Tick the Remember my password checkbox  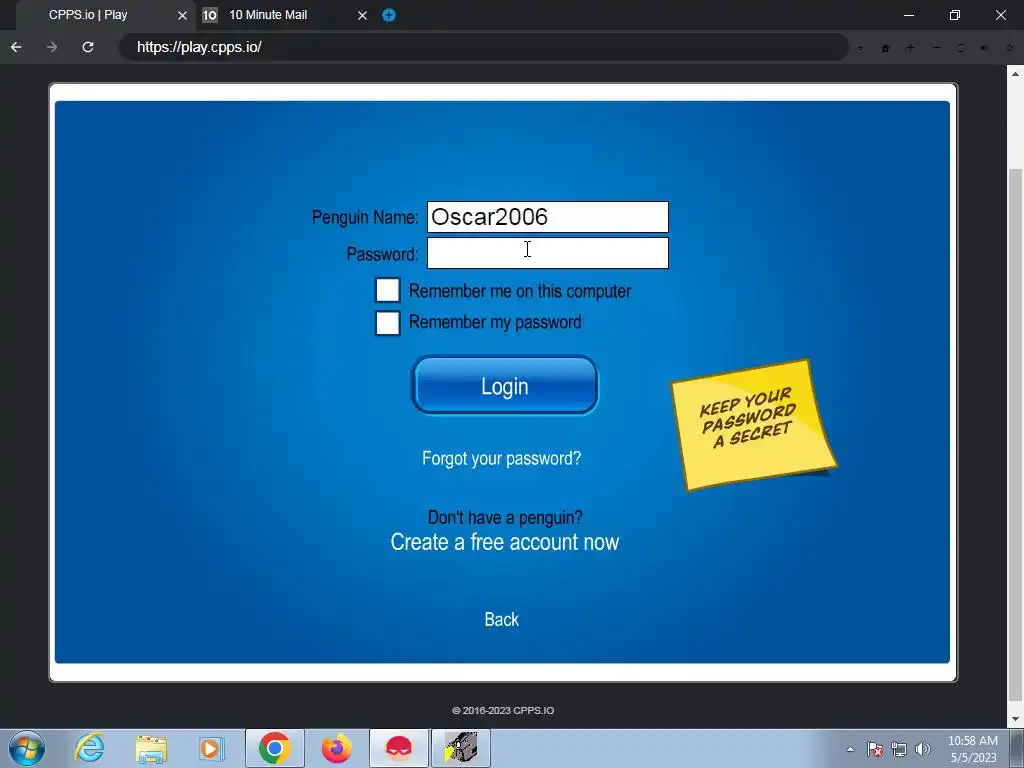(387, 323)
